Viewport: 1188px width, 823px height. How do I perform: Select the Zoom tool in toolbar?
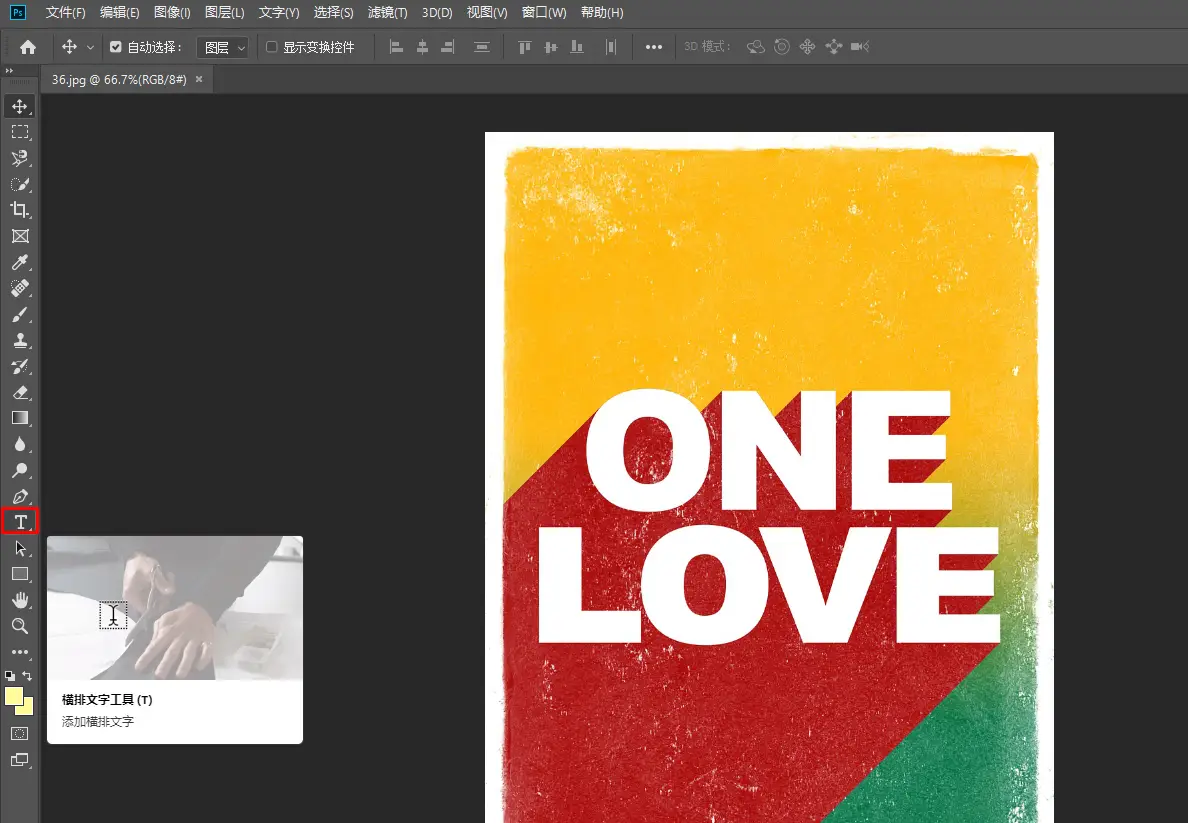(20, 626)
